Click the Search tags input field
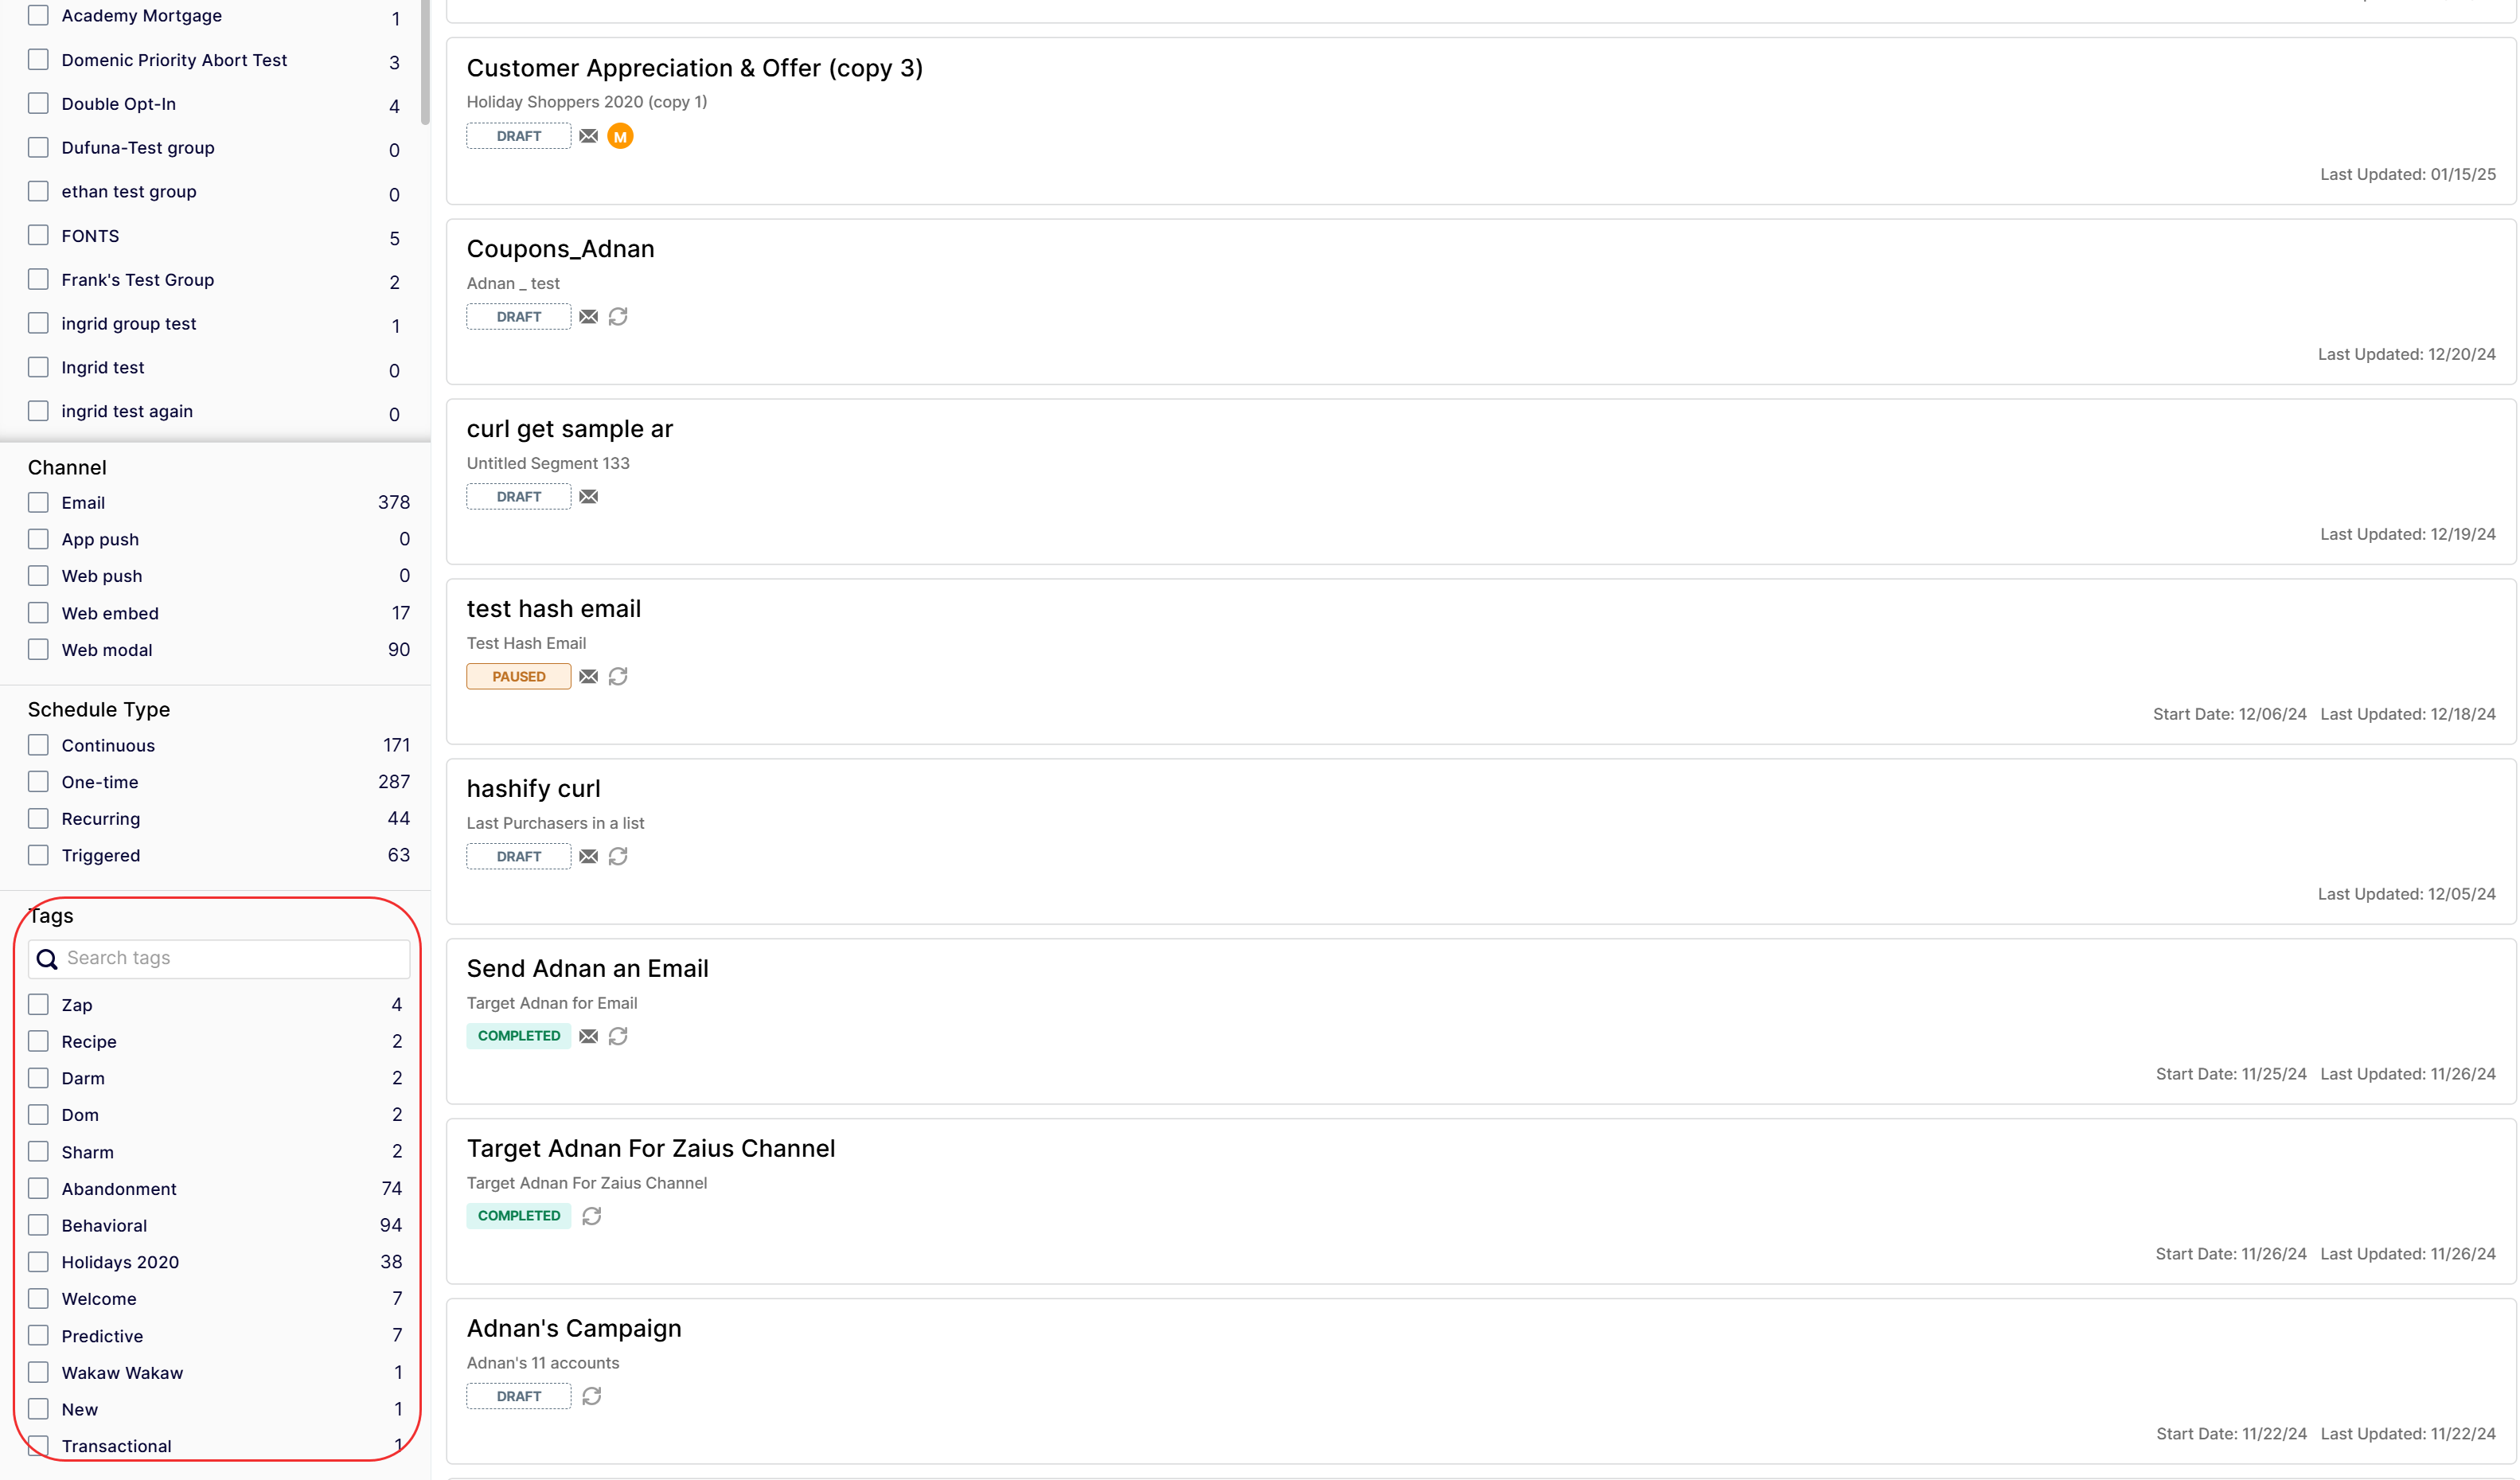Viewport: 2520px width, 1480px height. (x=234, y=958)
